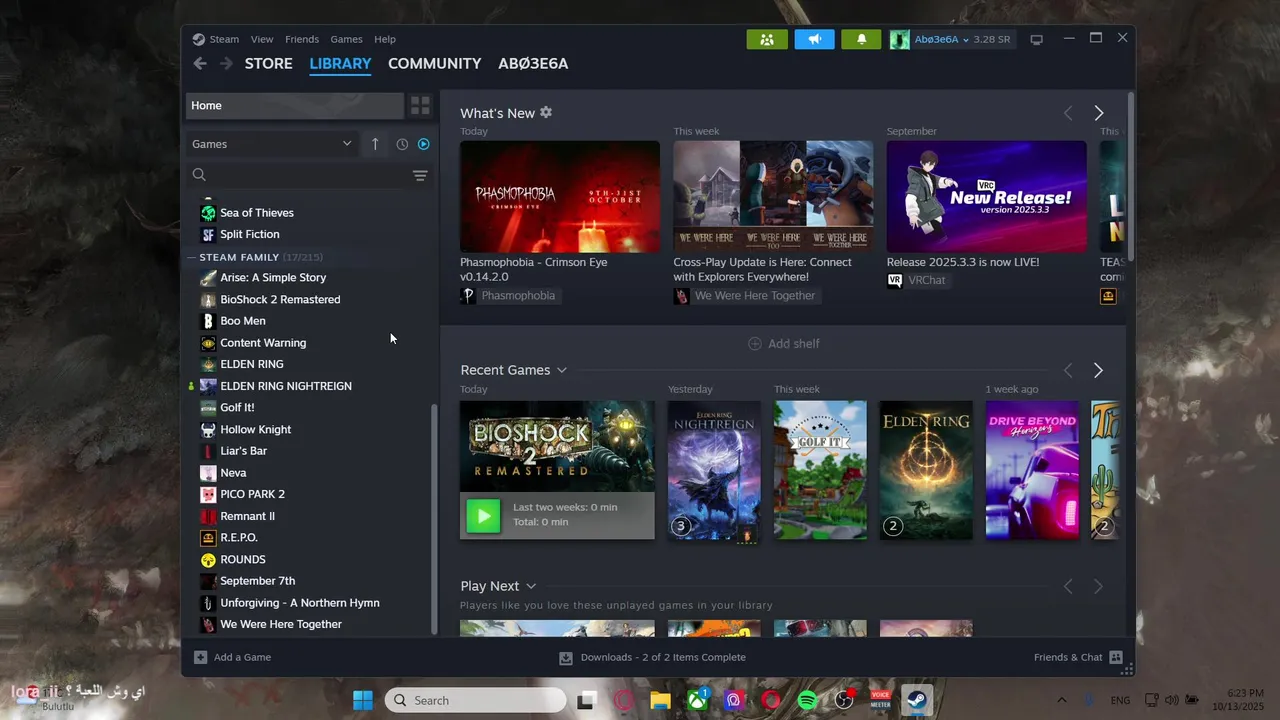This screenshot has width=1280, height=720.
Task: Select Sea of Thieves in game list
Action: pyautogui.click(x=257, y=212)
